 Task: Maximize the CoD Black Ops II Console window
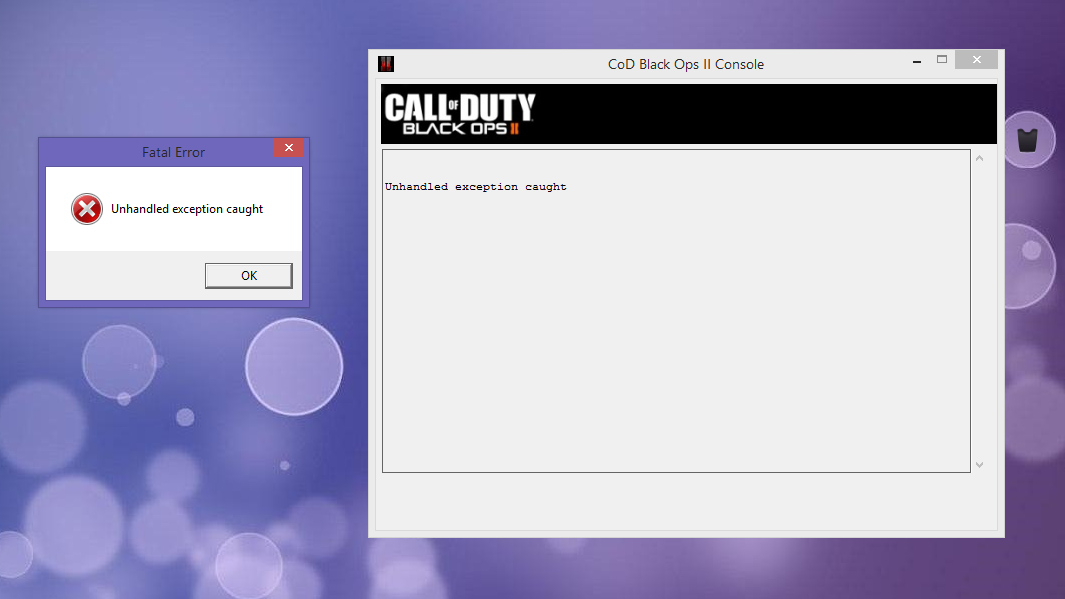942,60
